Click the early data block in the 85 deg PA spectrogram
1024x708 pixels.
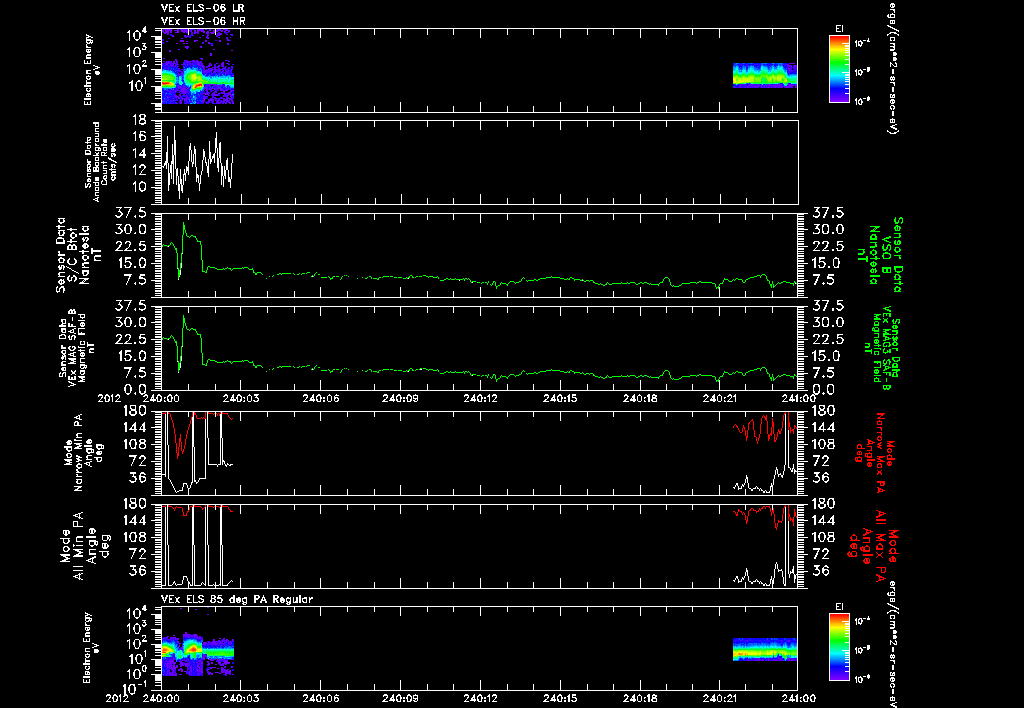coord(197,653)
